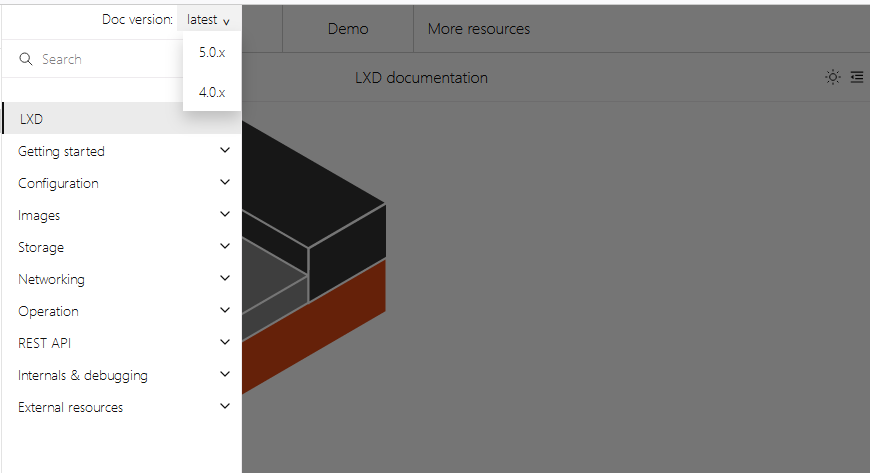Viewport: 870px width, 473px height.
Task: Open the Storage section link
Action: pyautogui.click(x=41, y=247)
